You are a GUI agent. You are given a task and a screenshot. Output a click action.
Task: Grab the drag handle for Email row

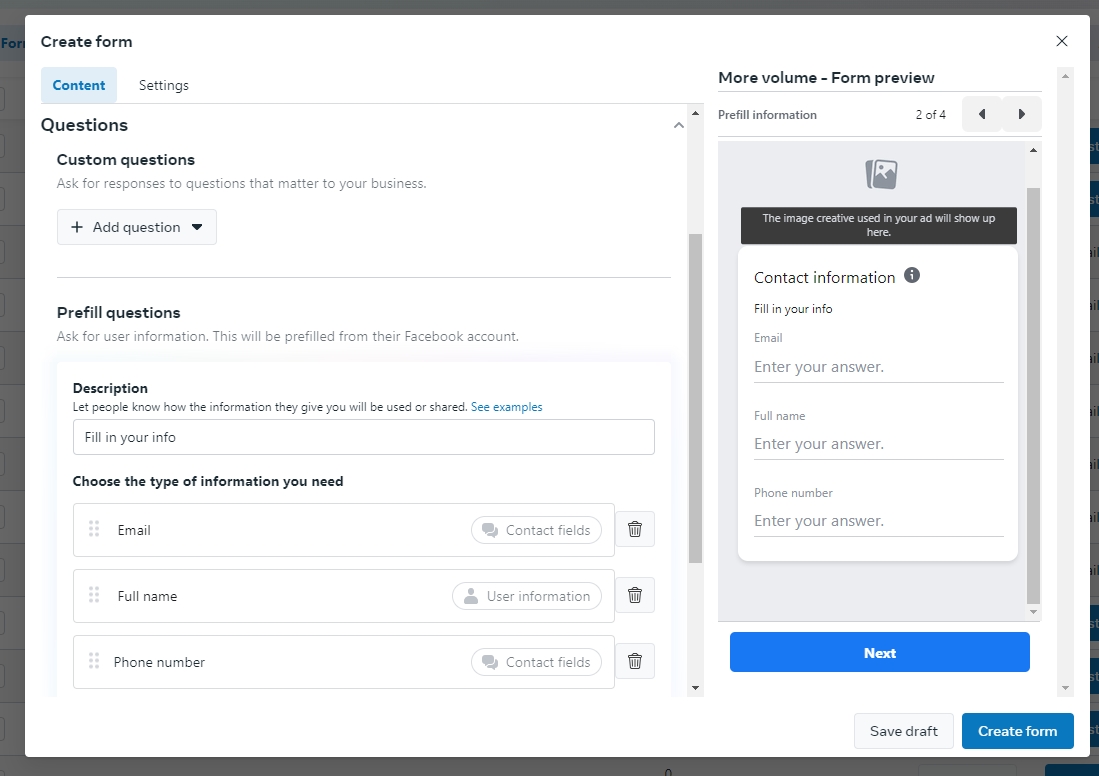(94, 529)
